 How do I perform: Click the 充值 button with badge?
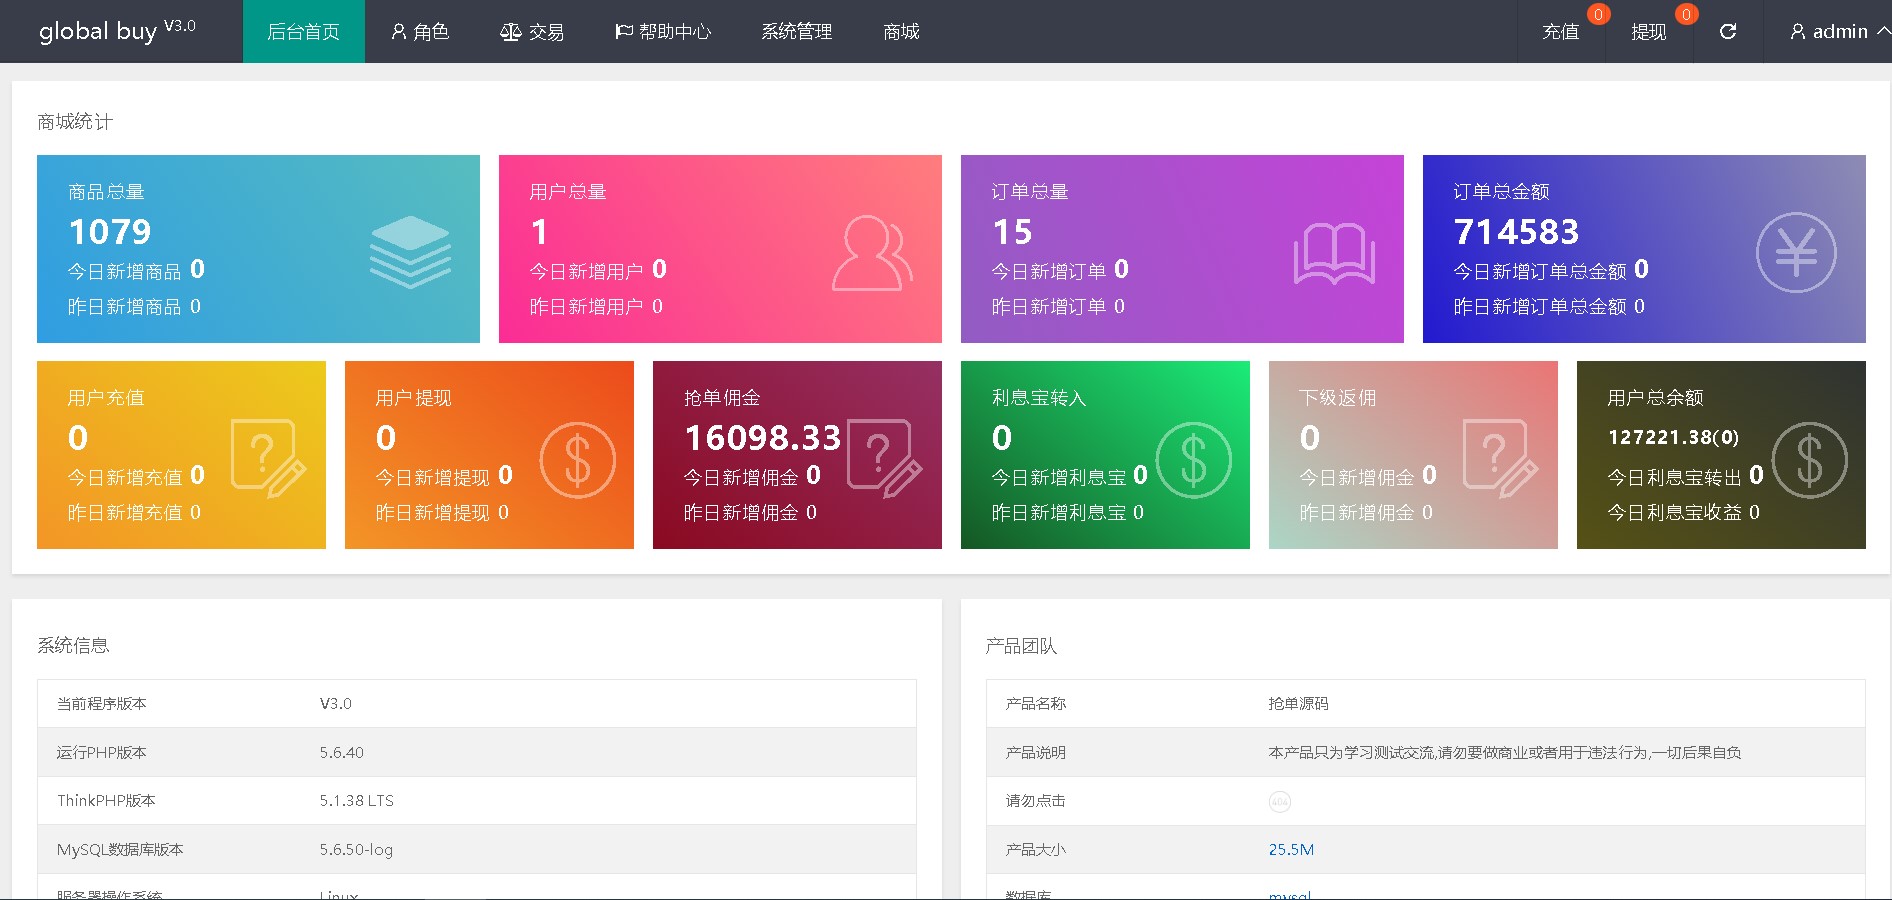(1560, 32)
